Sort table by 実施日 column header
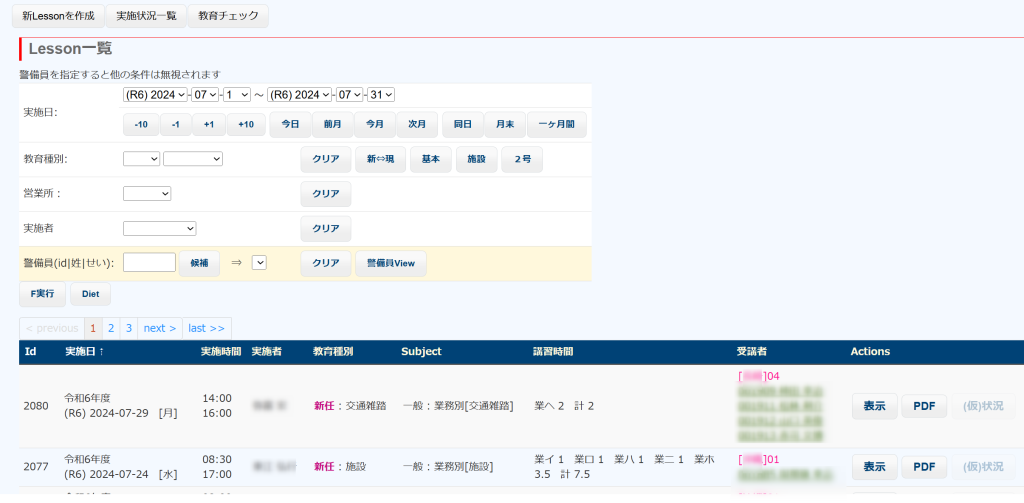Screen dimensions: 1024x503 (84, 352)
